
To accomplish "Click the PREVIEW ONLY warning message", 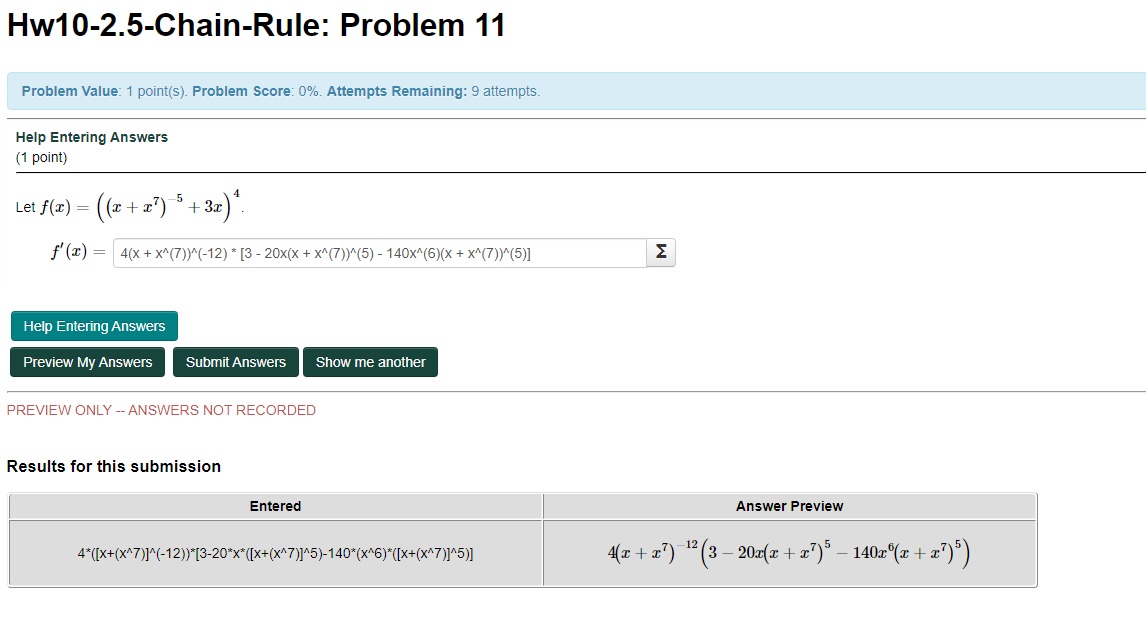I will pos(160,410).
